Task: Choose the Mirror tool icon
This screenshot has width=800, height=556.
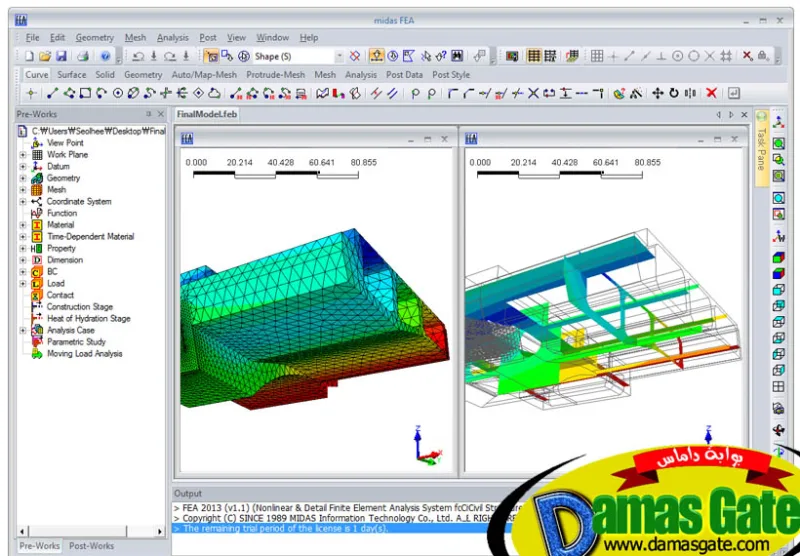Action: (x=690, y=93)
